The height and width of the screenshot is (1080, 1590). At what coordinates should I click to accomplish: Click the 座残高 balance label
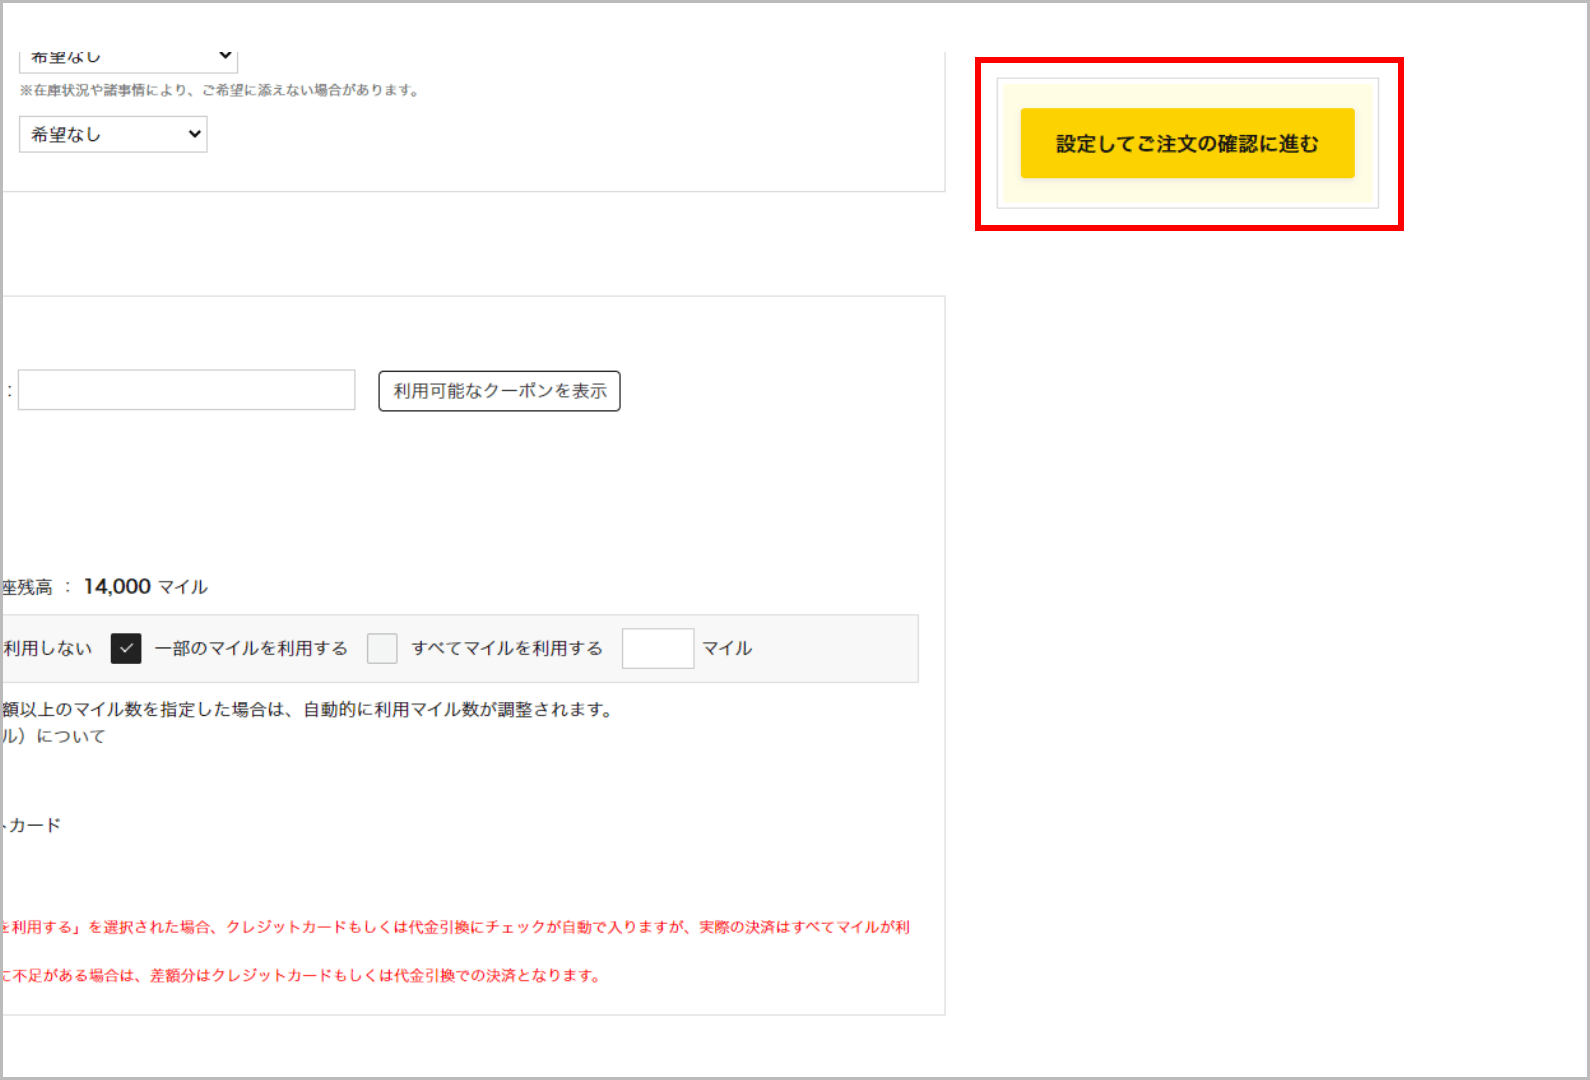coord(27,588)
